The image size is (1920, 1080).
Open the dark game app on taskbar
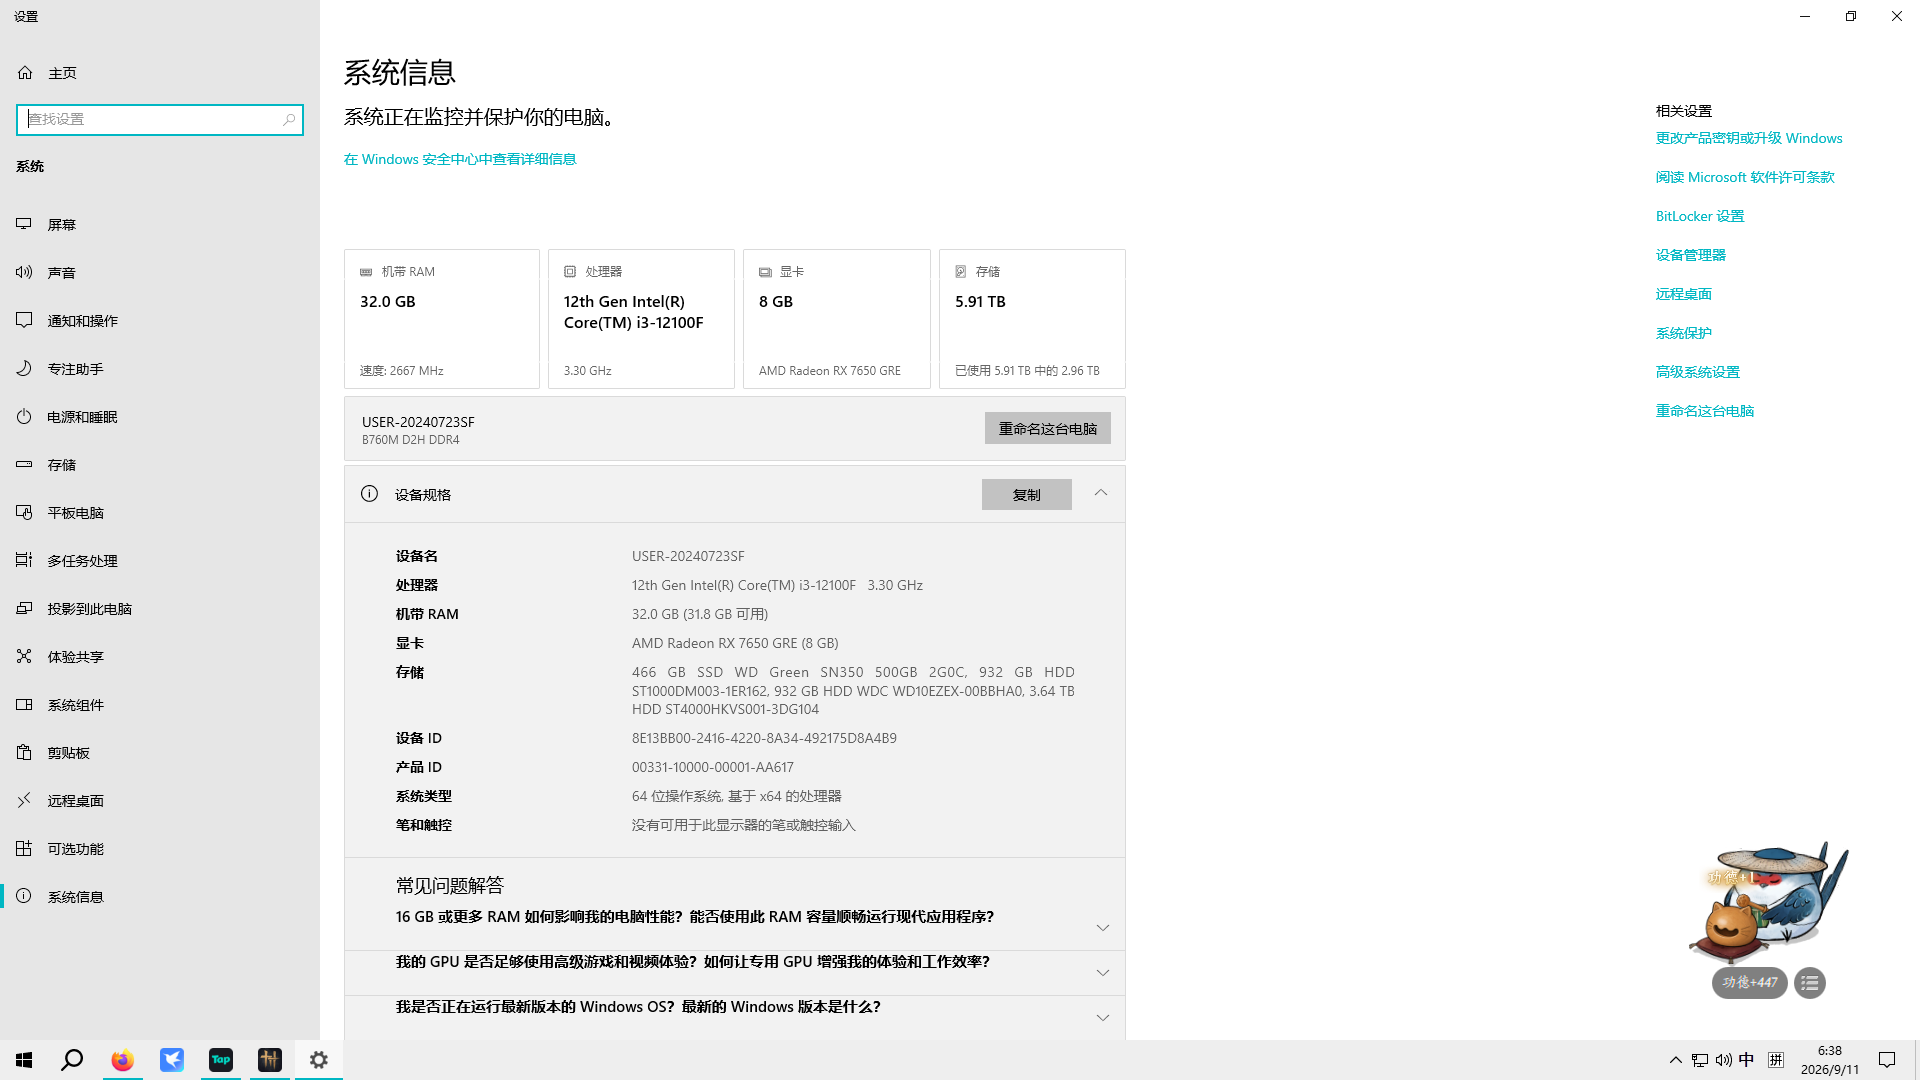click(270, 1060)
